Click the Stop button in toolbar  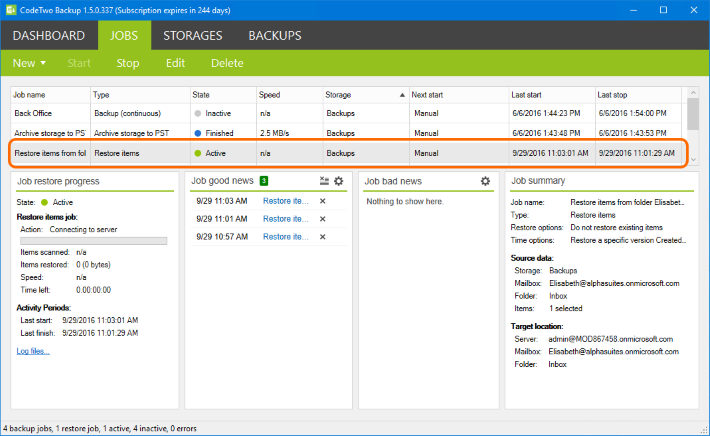coord(128,63)
